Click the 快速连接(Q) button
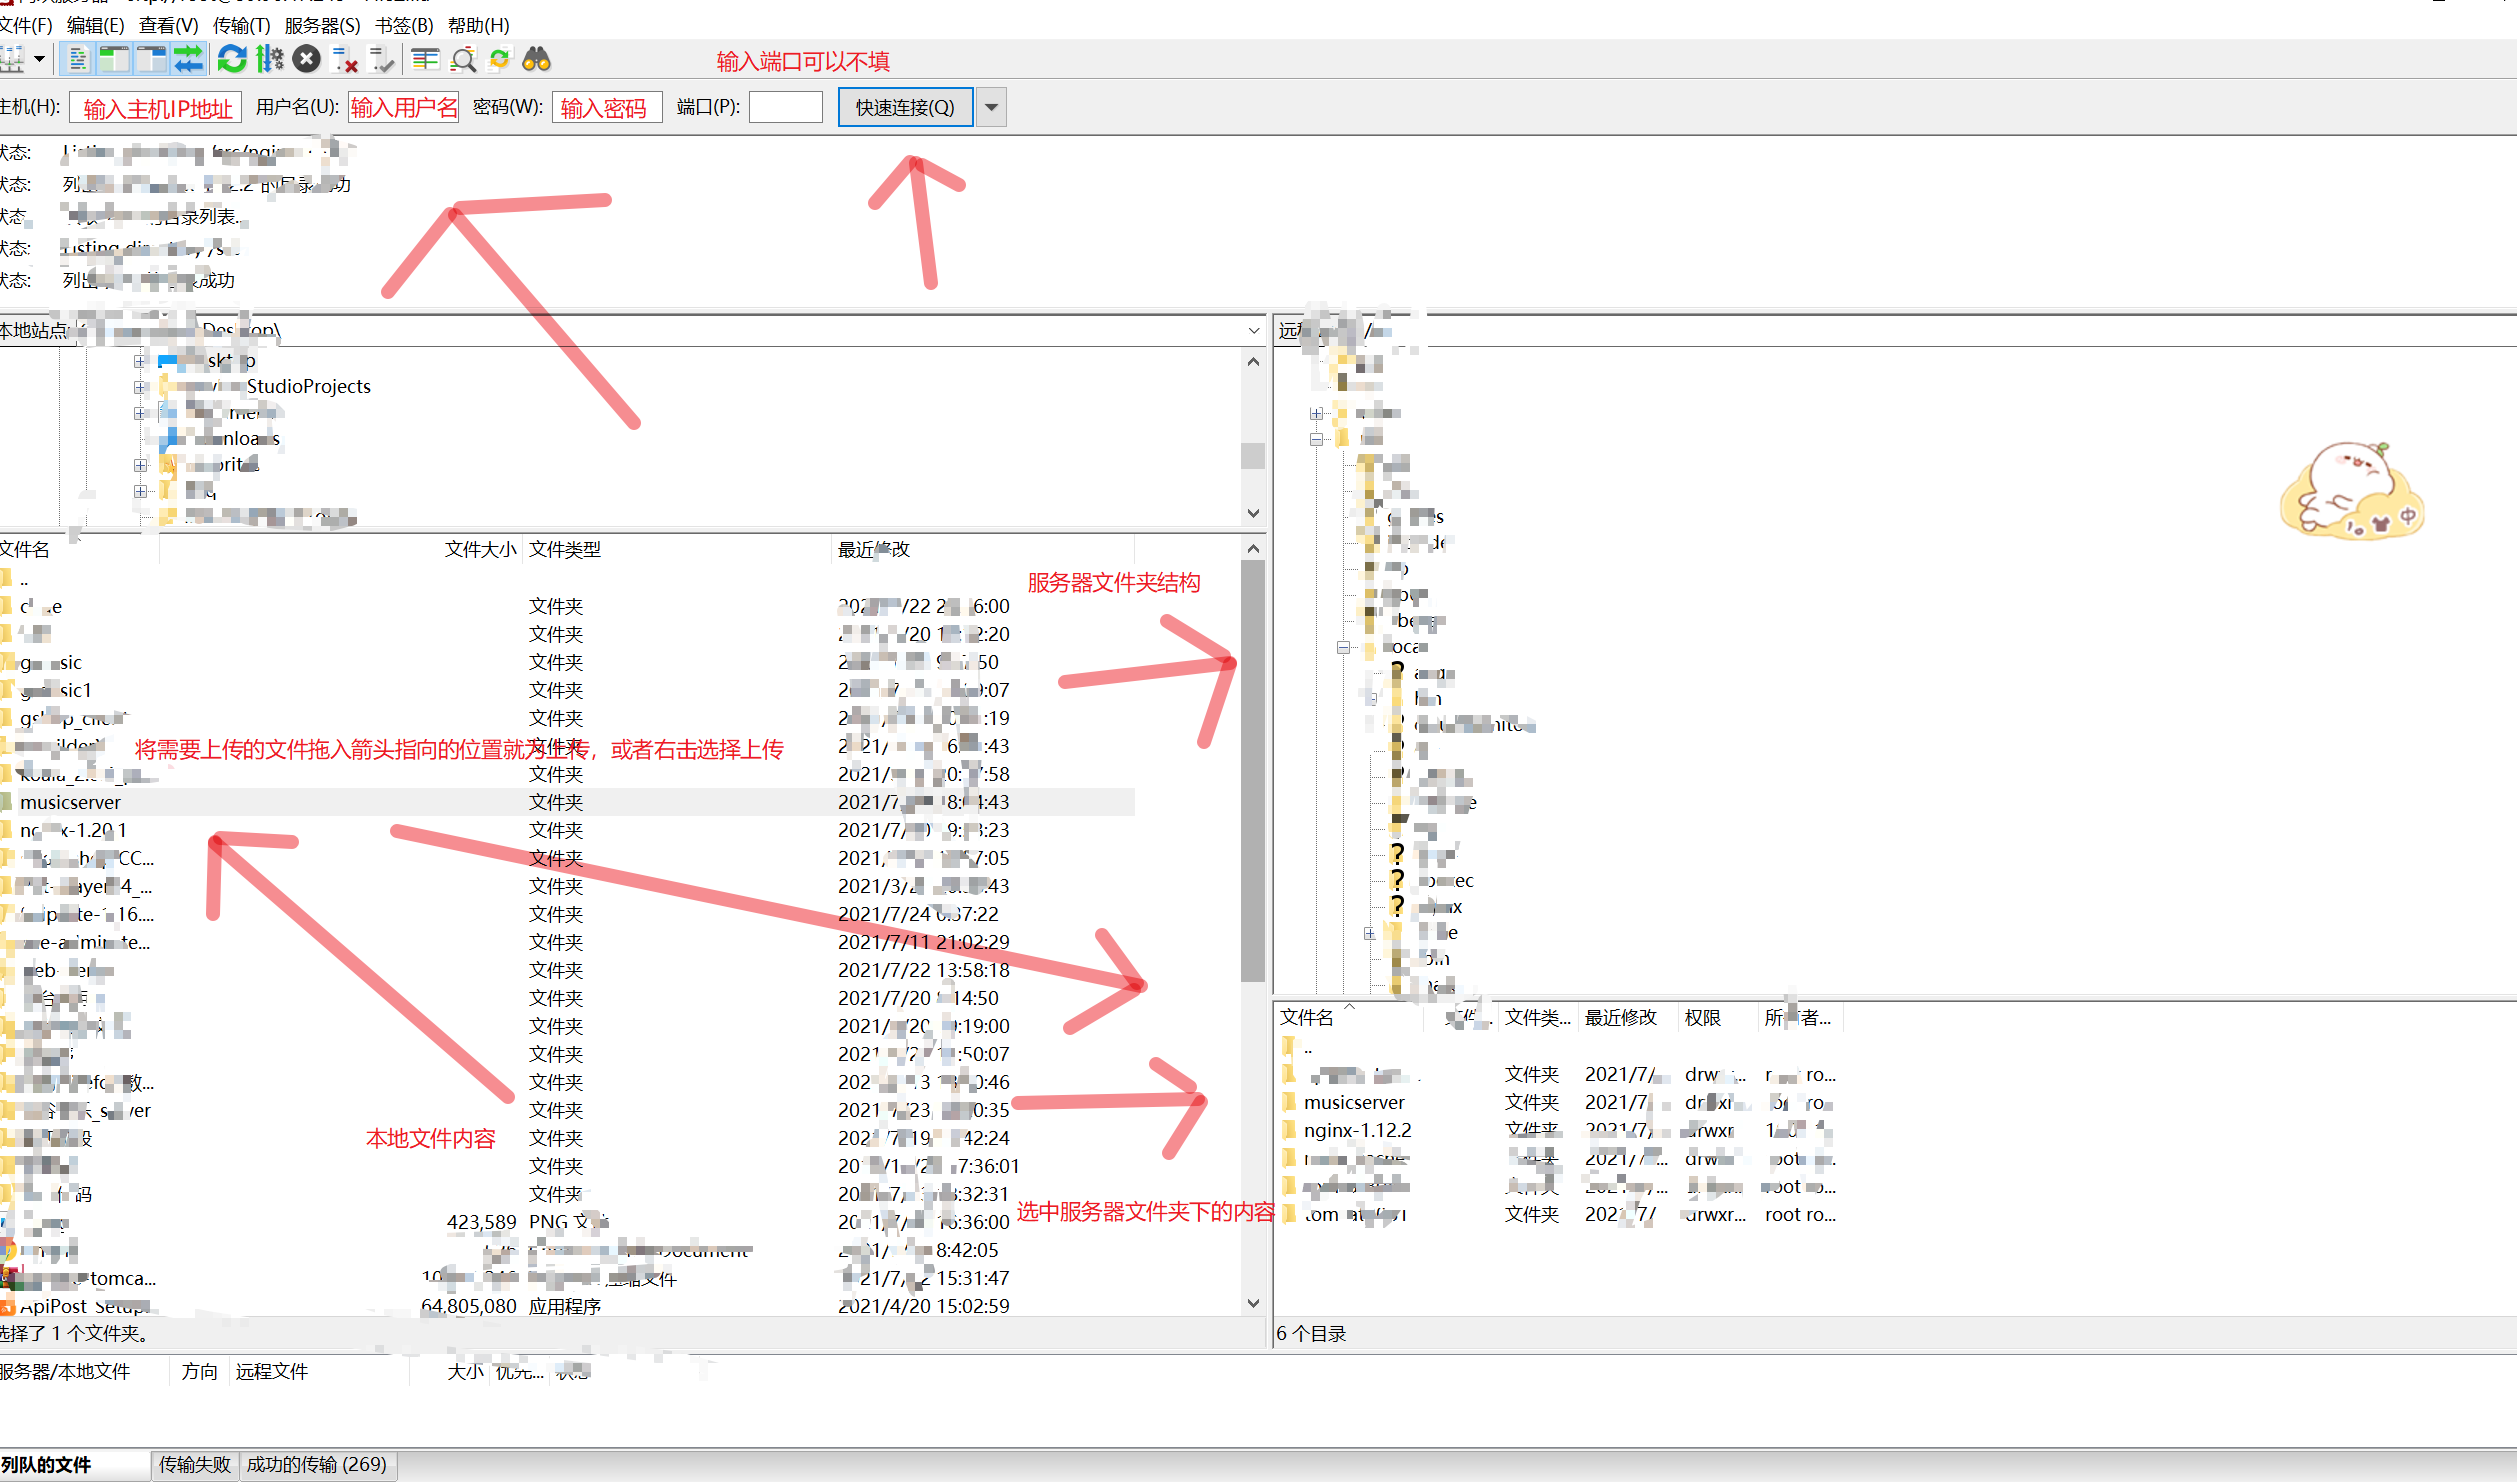The height and width of the screenshot is (1482, 2517). pyautogui.click(x=905, y=107)
